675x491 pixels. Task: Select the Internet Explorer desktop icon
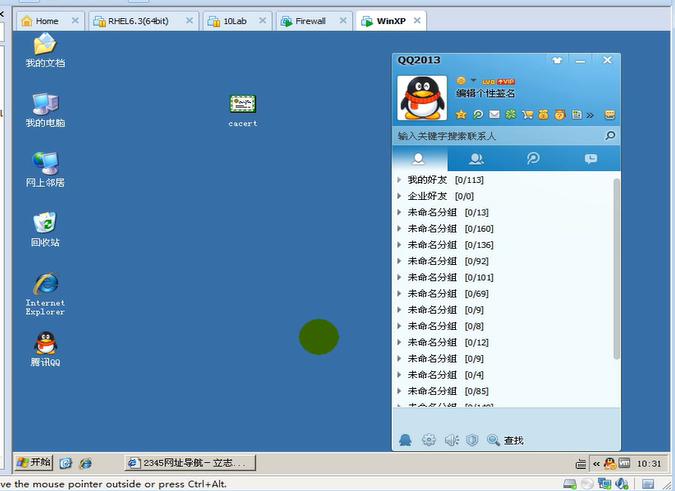(45, 294)
